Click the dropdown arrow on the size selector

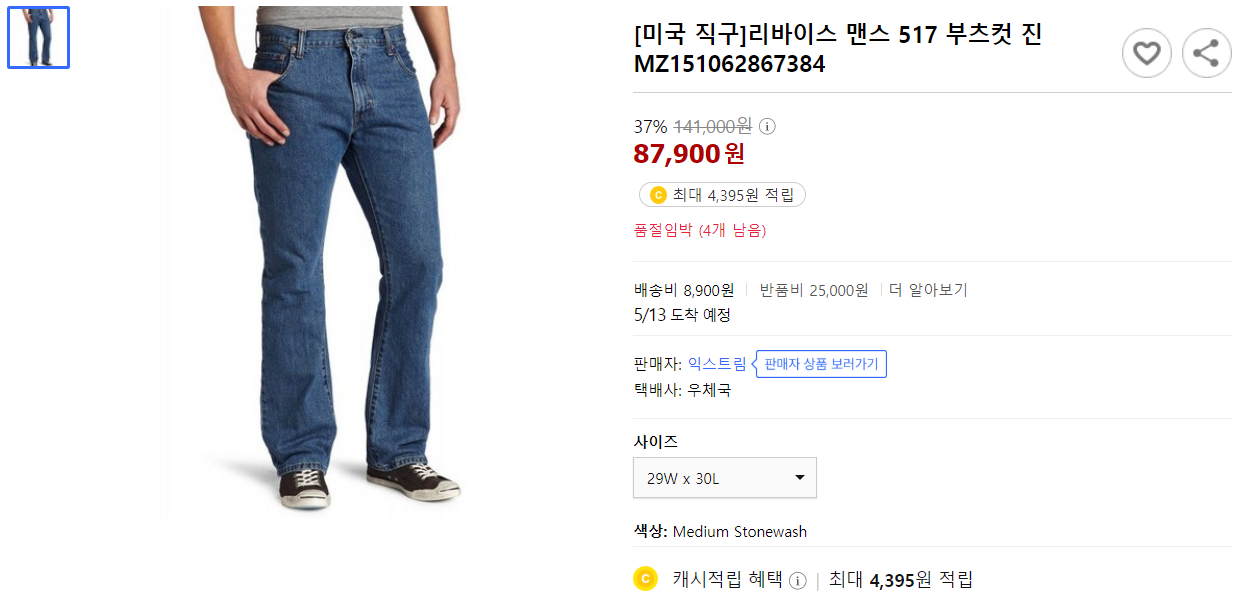[x=799, y=478]
